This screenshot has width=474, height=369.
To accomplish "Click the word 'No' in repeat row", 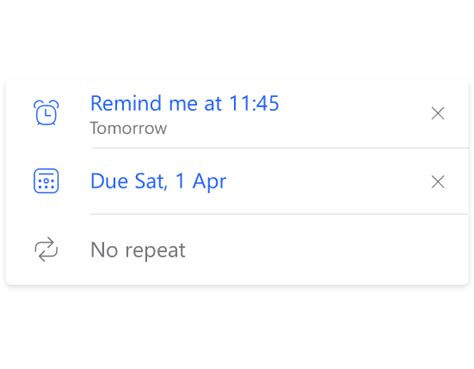I will (x=104, y=250).
